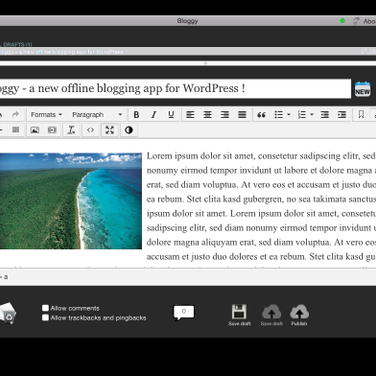Decrease indent of paragraph
This screenshot has width=376, height=376.
(325, 115)
